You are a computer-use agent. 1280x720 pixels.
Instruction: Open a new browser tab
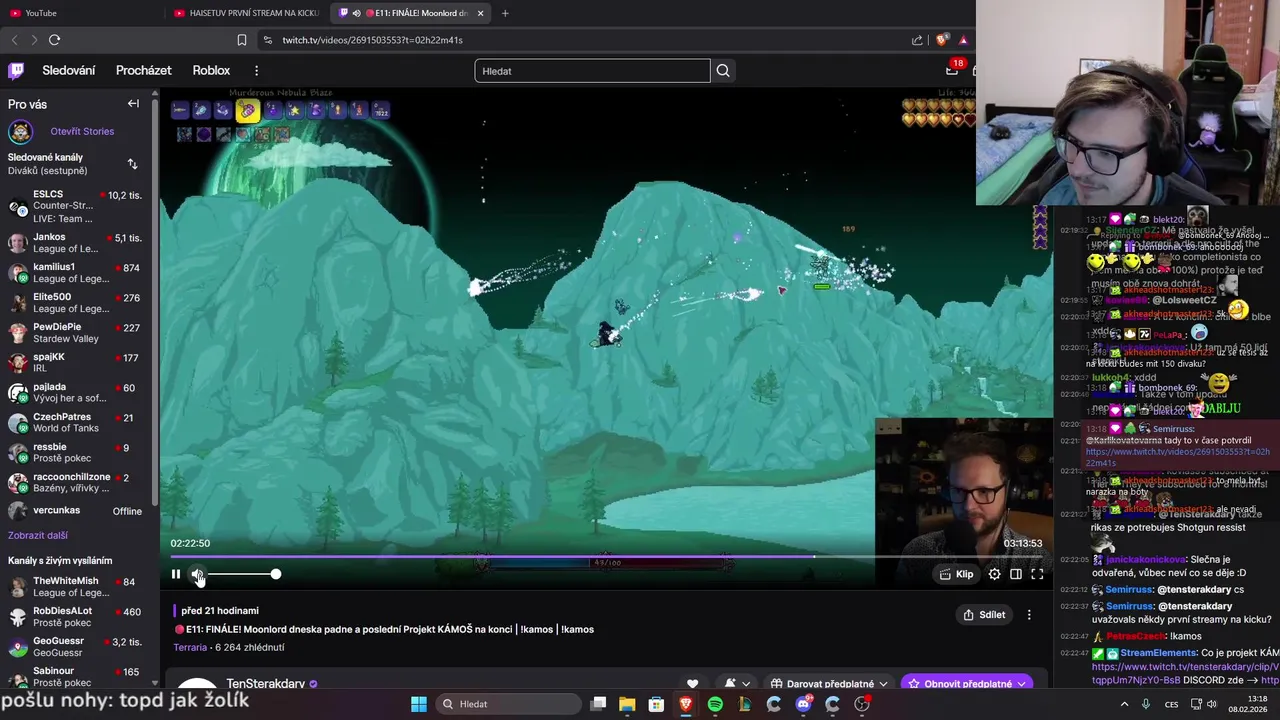tap(505, 13)
